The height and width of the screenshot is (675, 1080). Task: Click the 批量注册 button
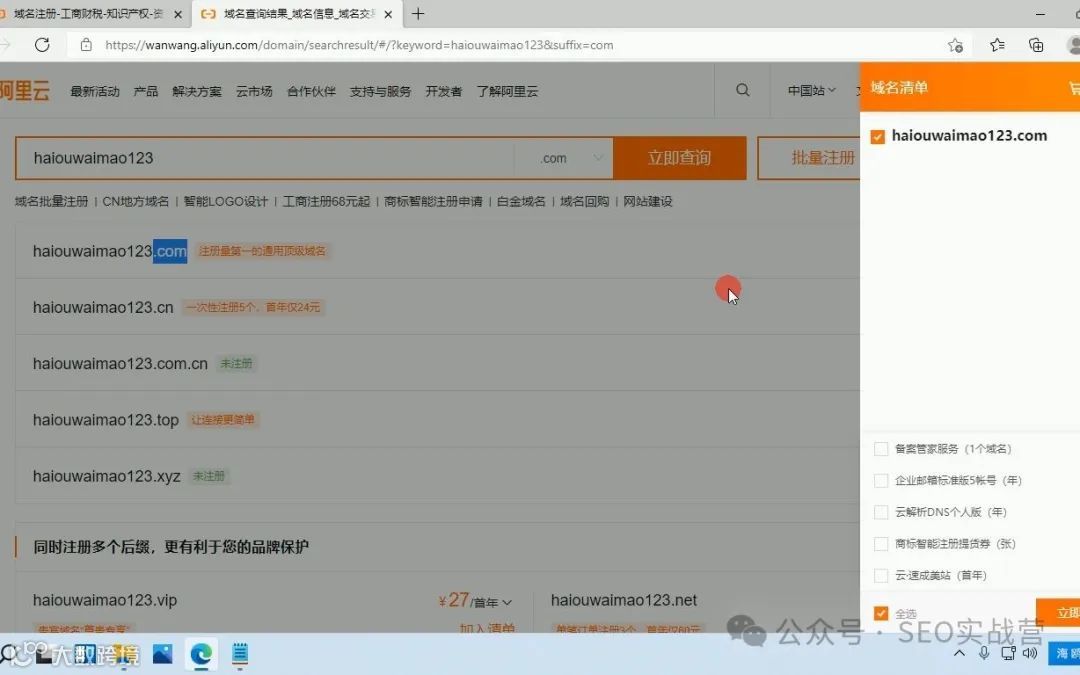(809, 158)
